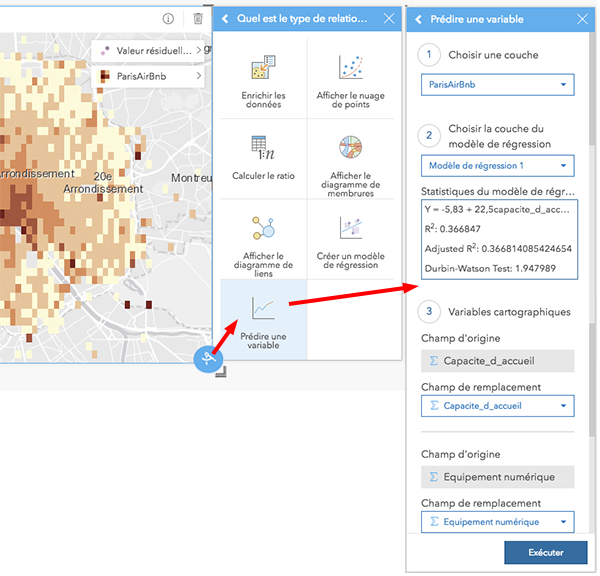
Task: Click the blue round action button on map
Action: click(208, 359)
